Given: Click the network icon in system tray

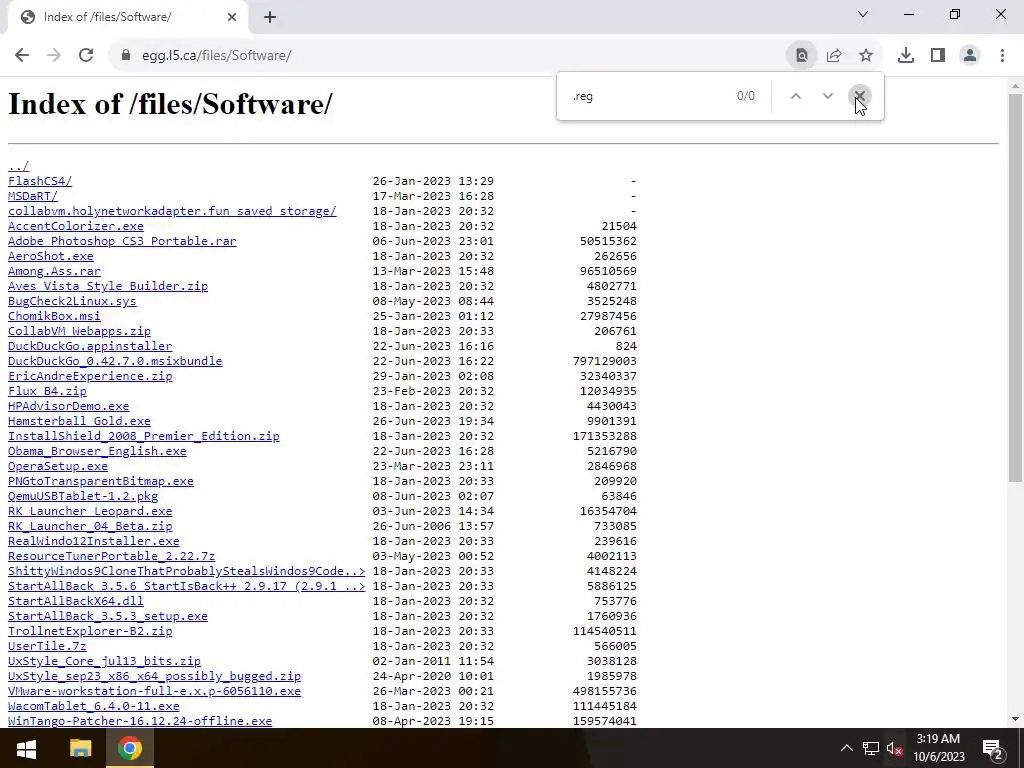Looking at the screenshot, I should 871,748.
